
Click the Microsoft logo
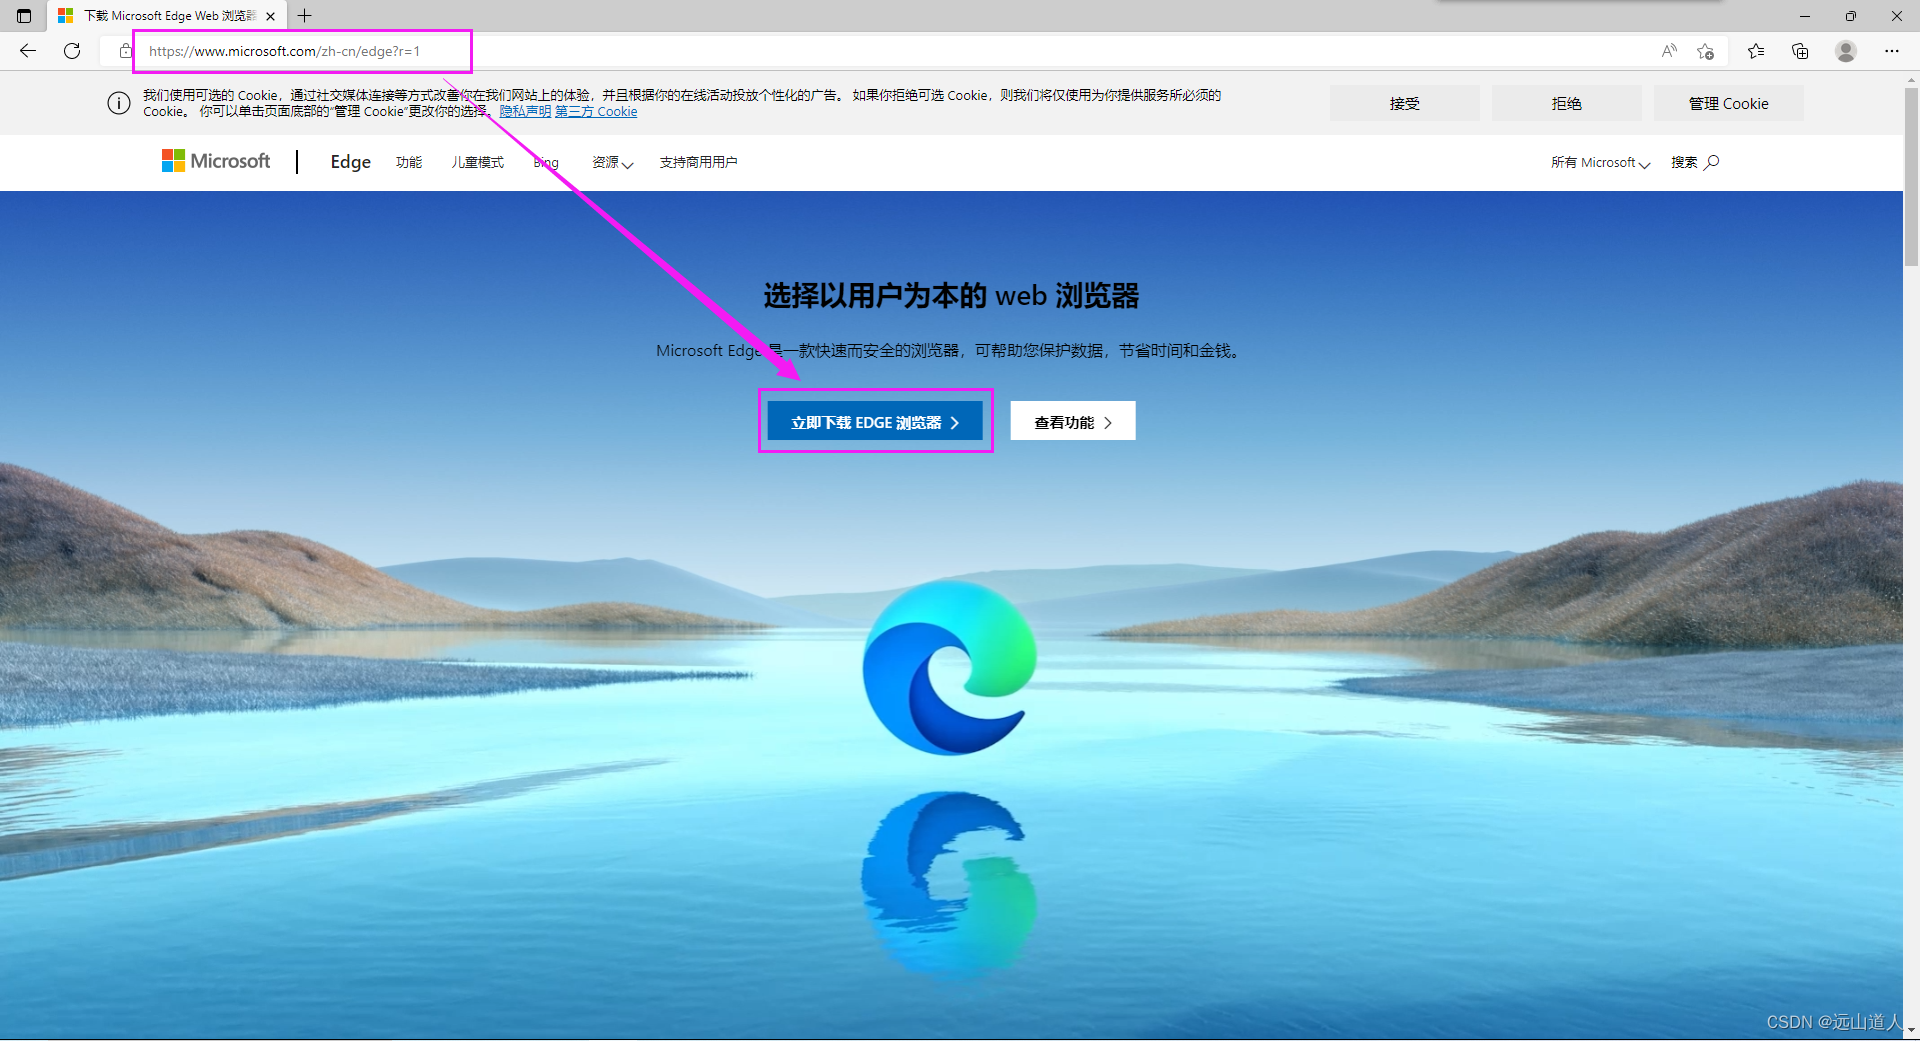(216, 161)
